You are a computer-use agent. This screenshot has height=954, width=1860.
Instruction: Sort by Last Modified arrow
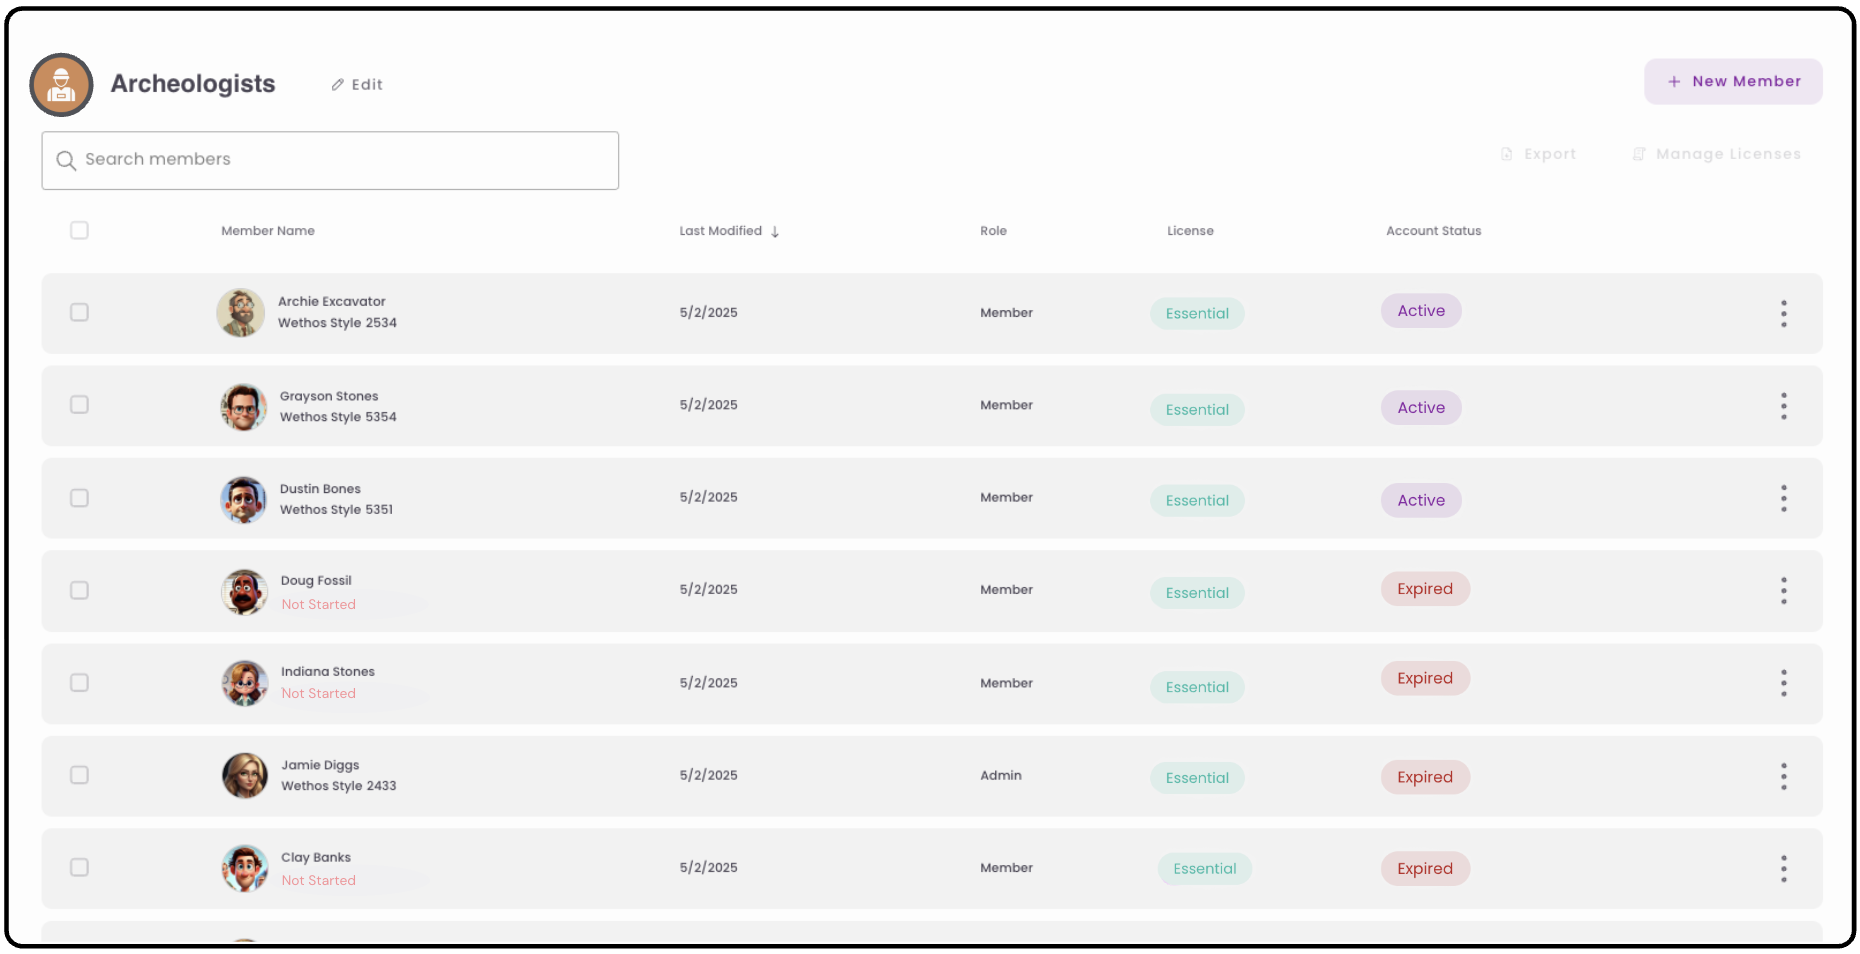coord(775,231)
